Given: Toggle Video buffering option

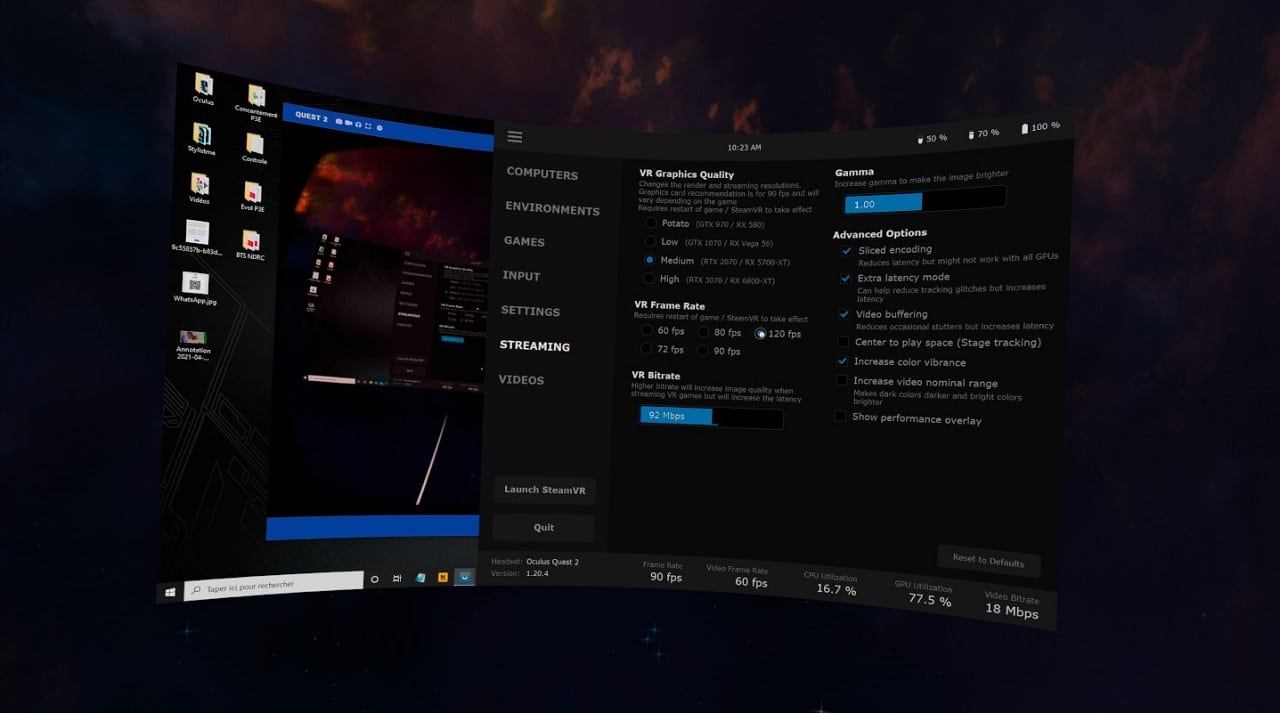Looking at the screenshot, I should (844, 314).
